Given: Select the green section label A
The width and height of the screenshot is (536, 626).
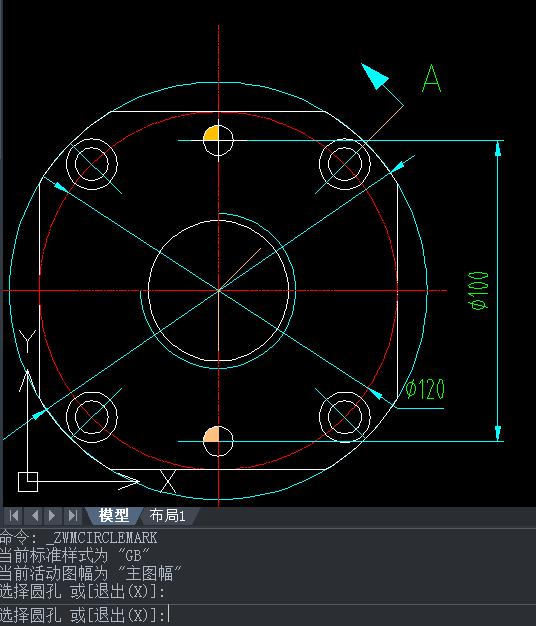Looking at the screenshot, I should tap(431, 79).
